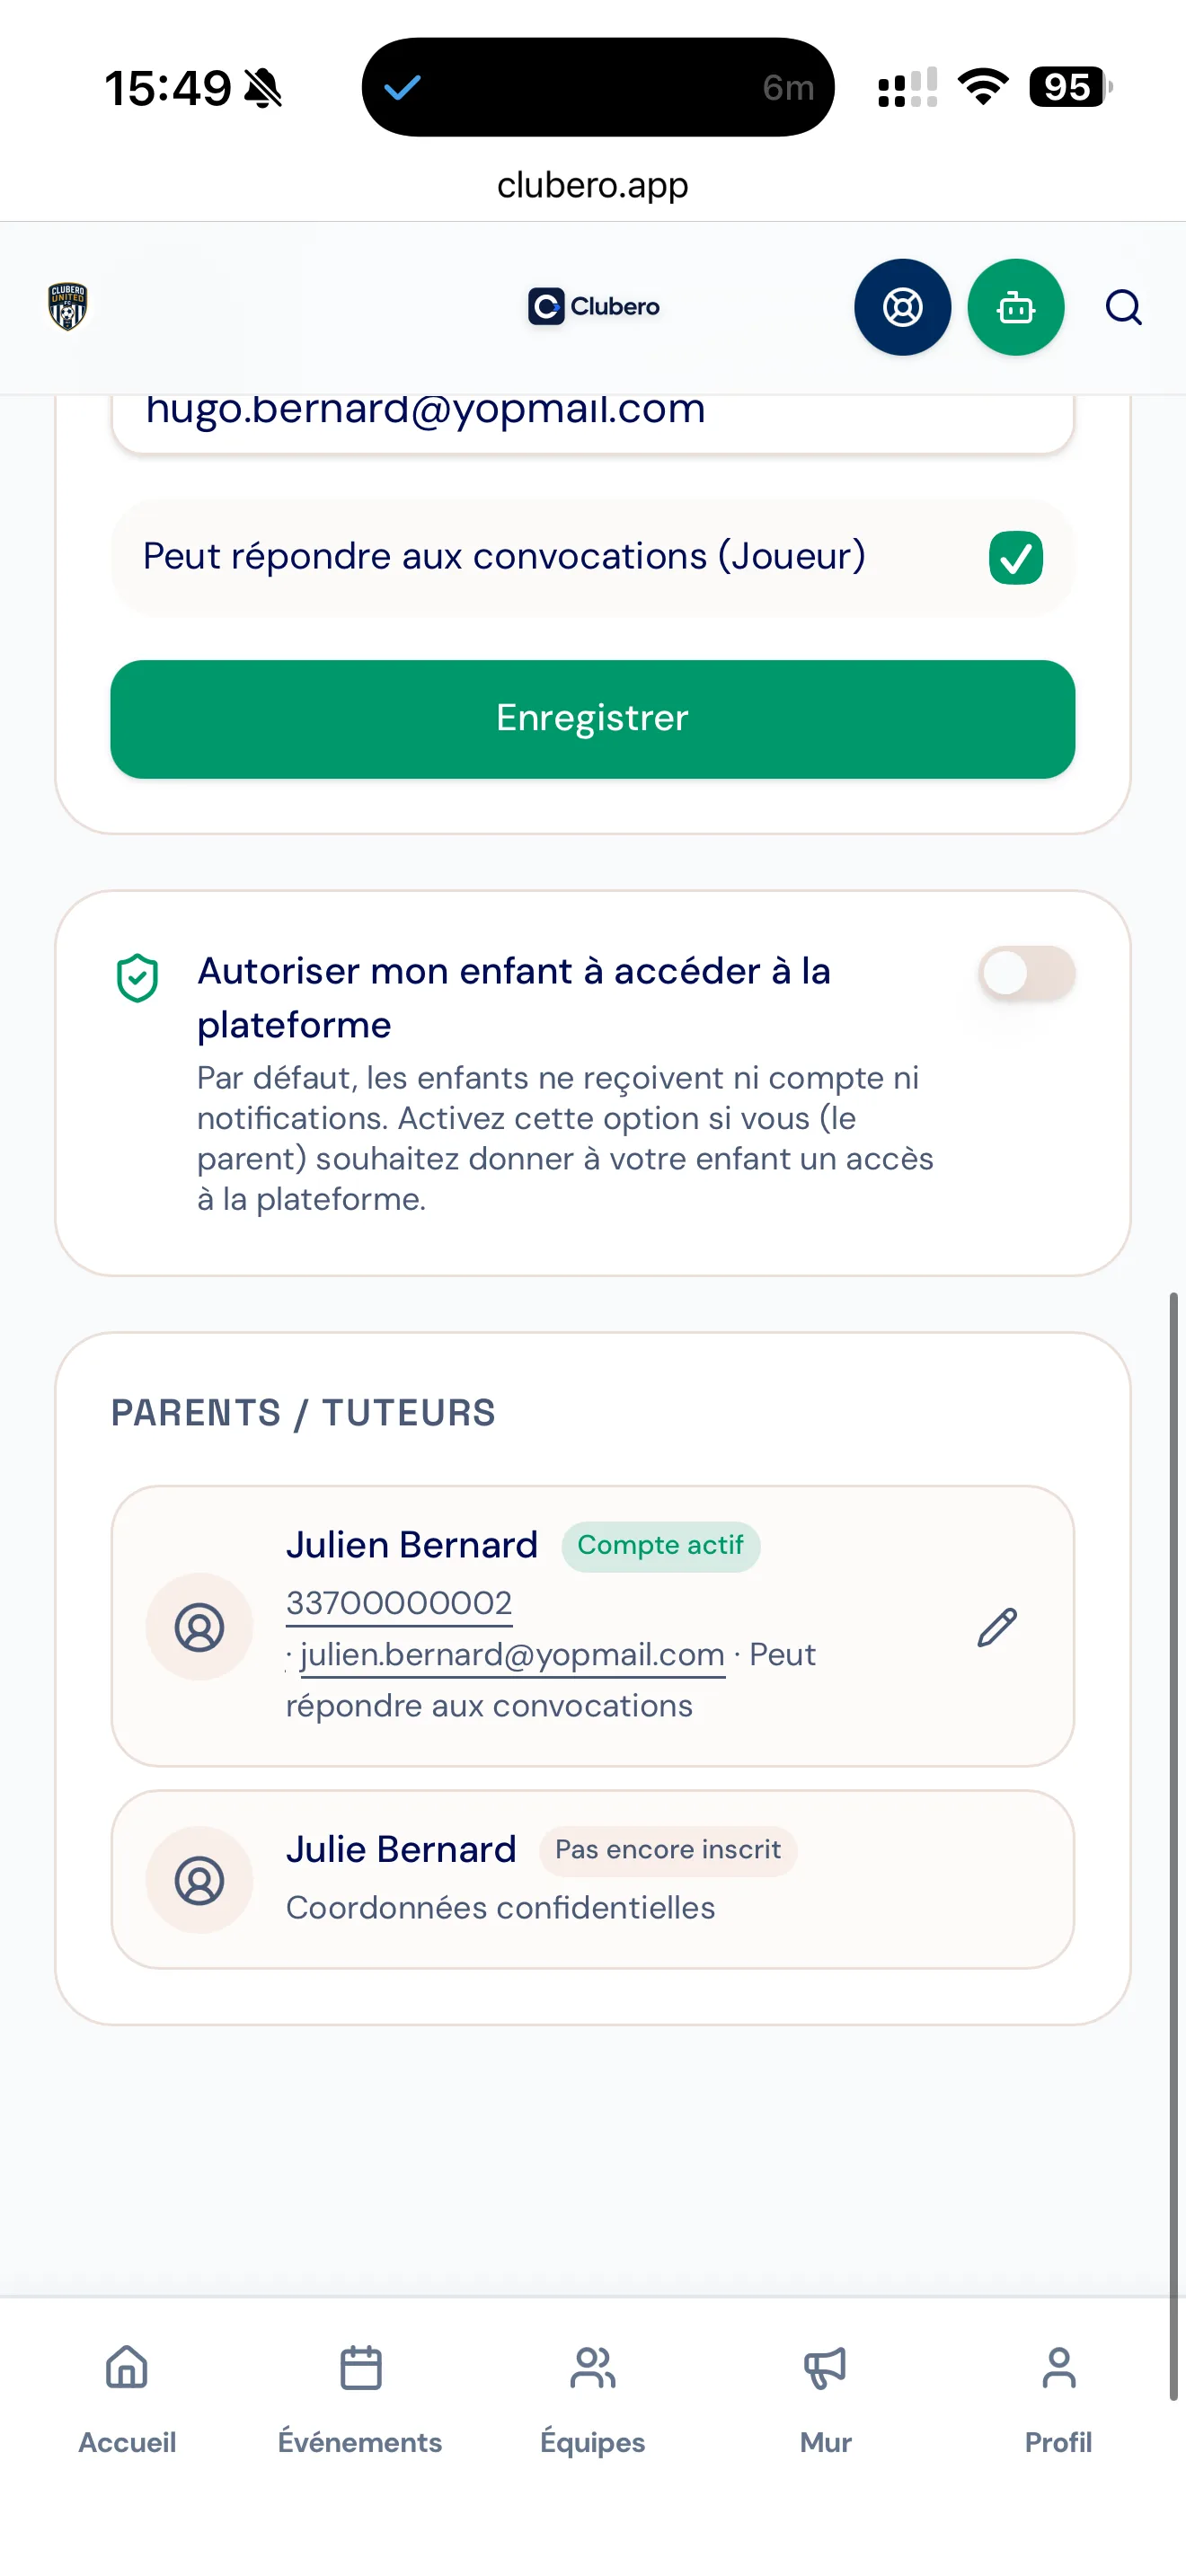Tap the club shield logo
Screen dimensions: 1186x2576
click(x=68, y=306)
